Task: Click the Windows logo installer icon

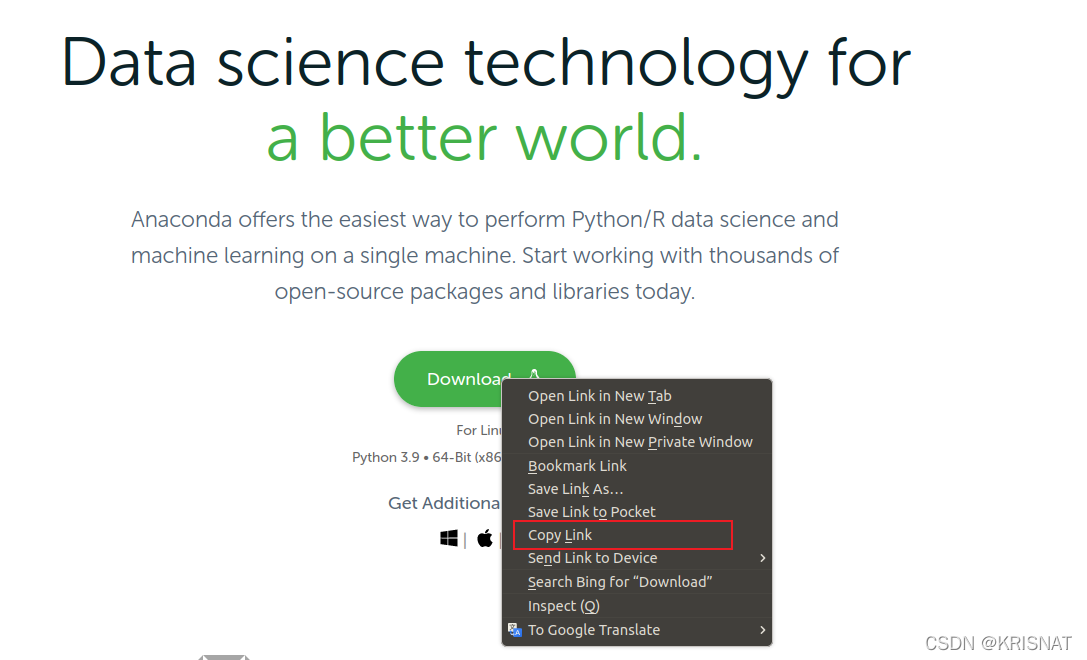Action: pyautogui.click(x=449, y=539)
